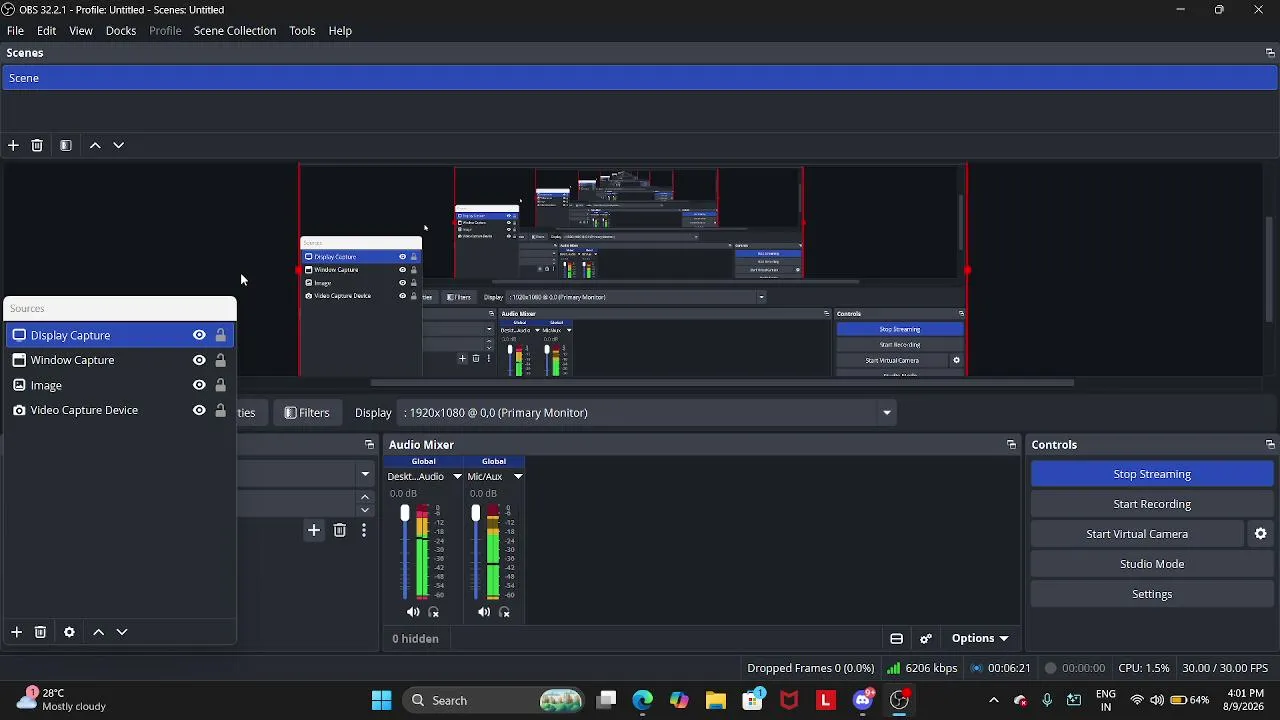Open Filters for the selected source
1280x720 pixels.
307,413
